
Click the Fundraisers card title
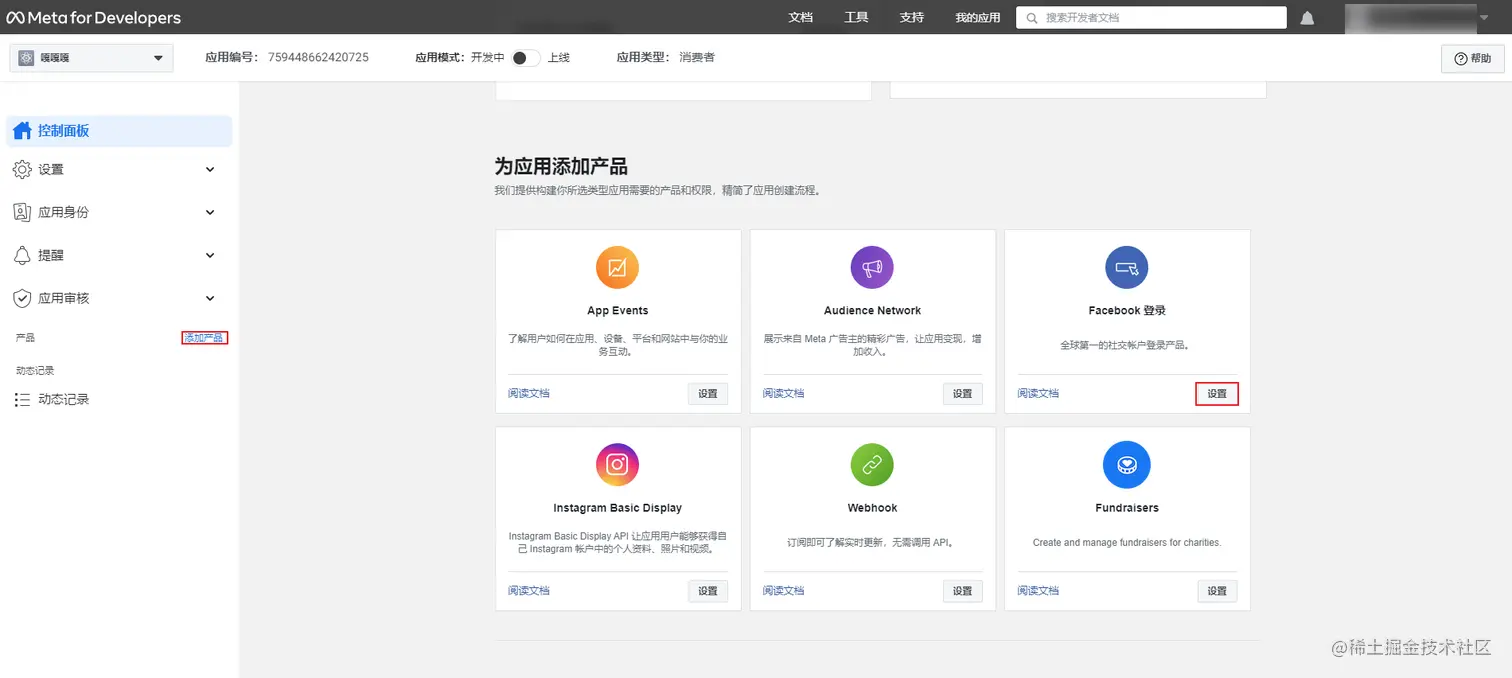(x=1127, y=508)
